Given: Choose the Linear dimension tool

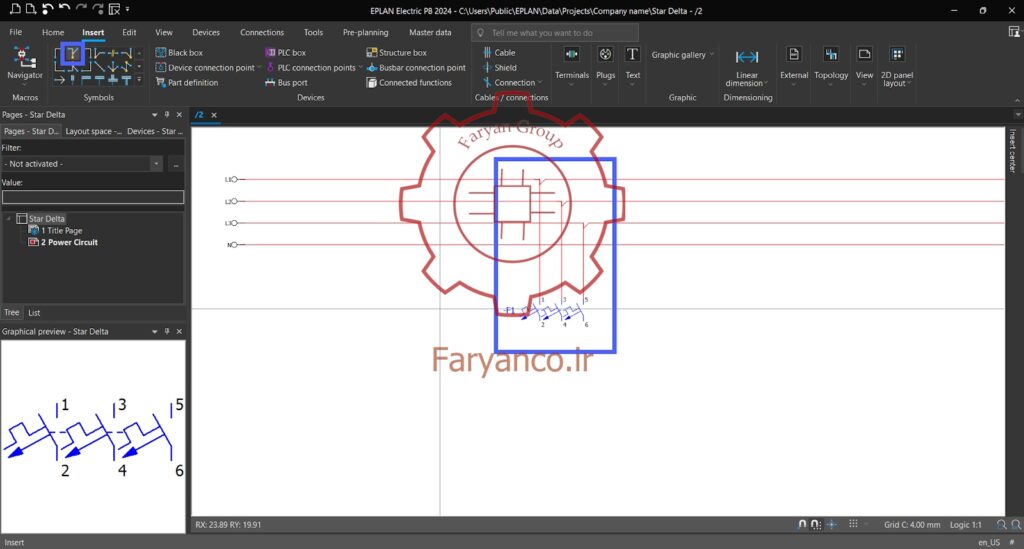Looking at the screenshot, I should point(746,67).
